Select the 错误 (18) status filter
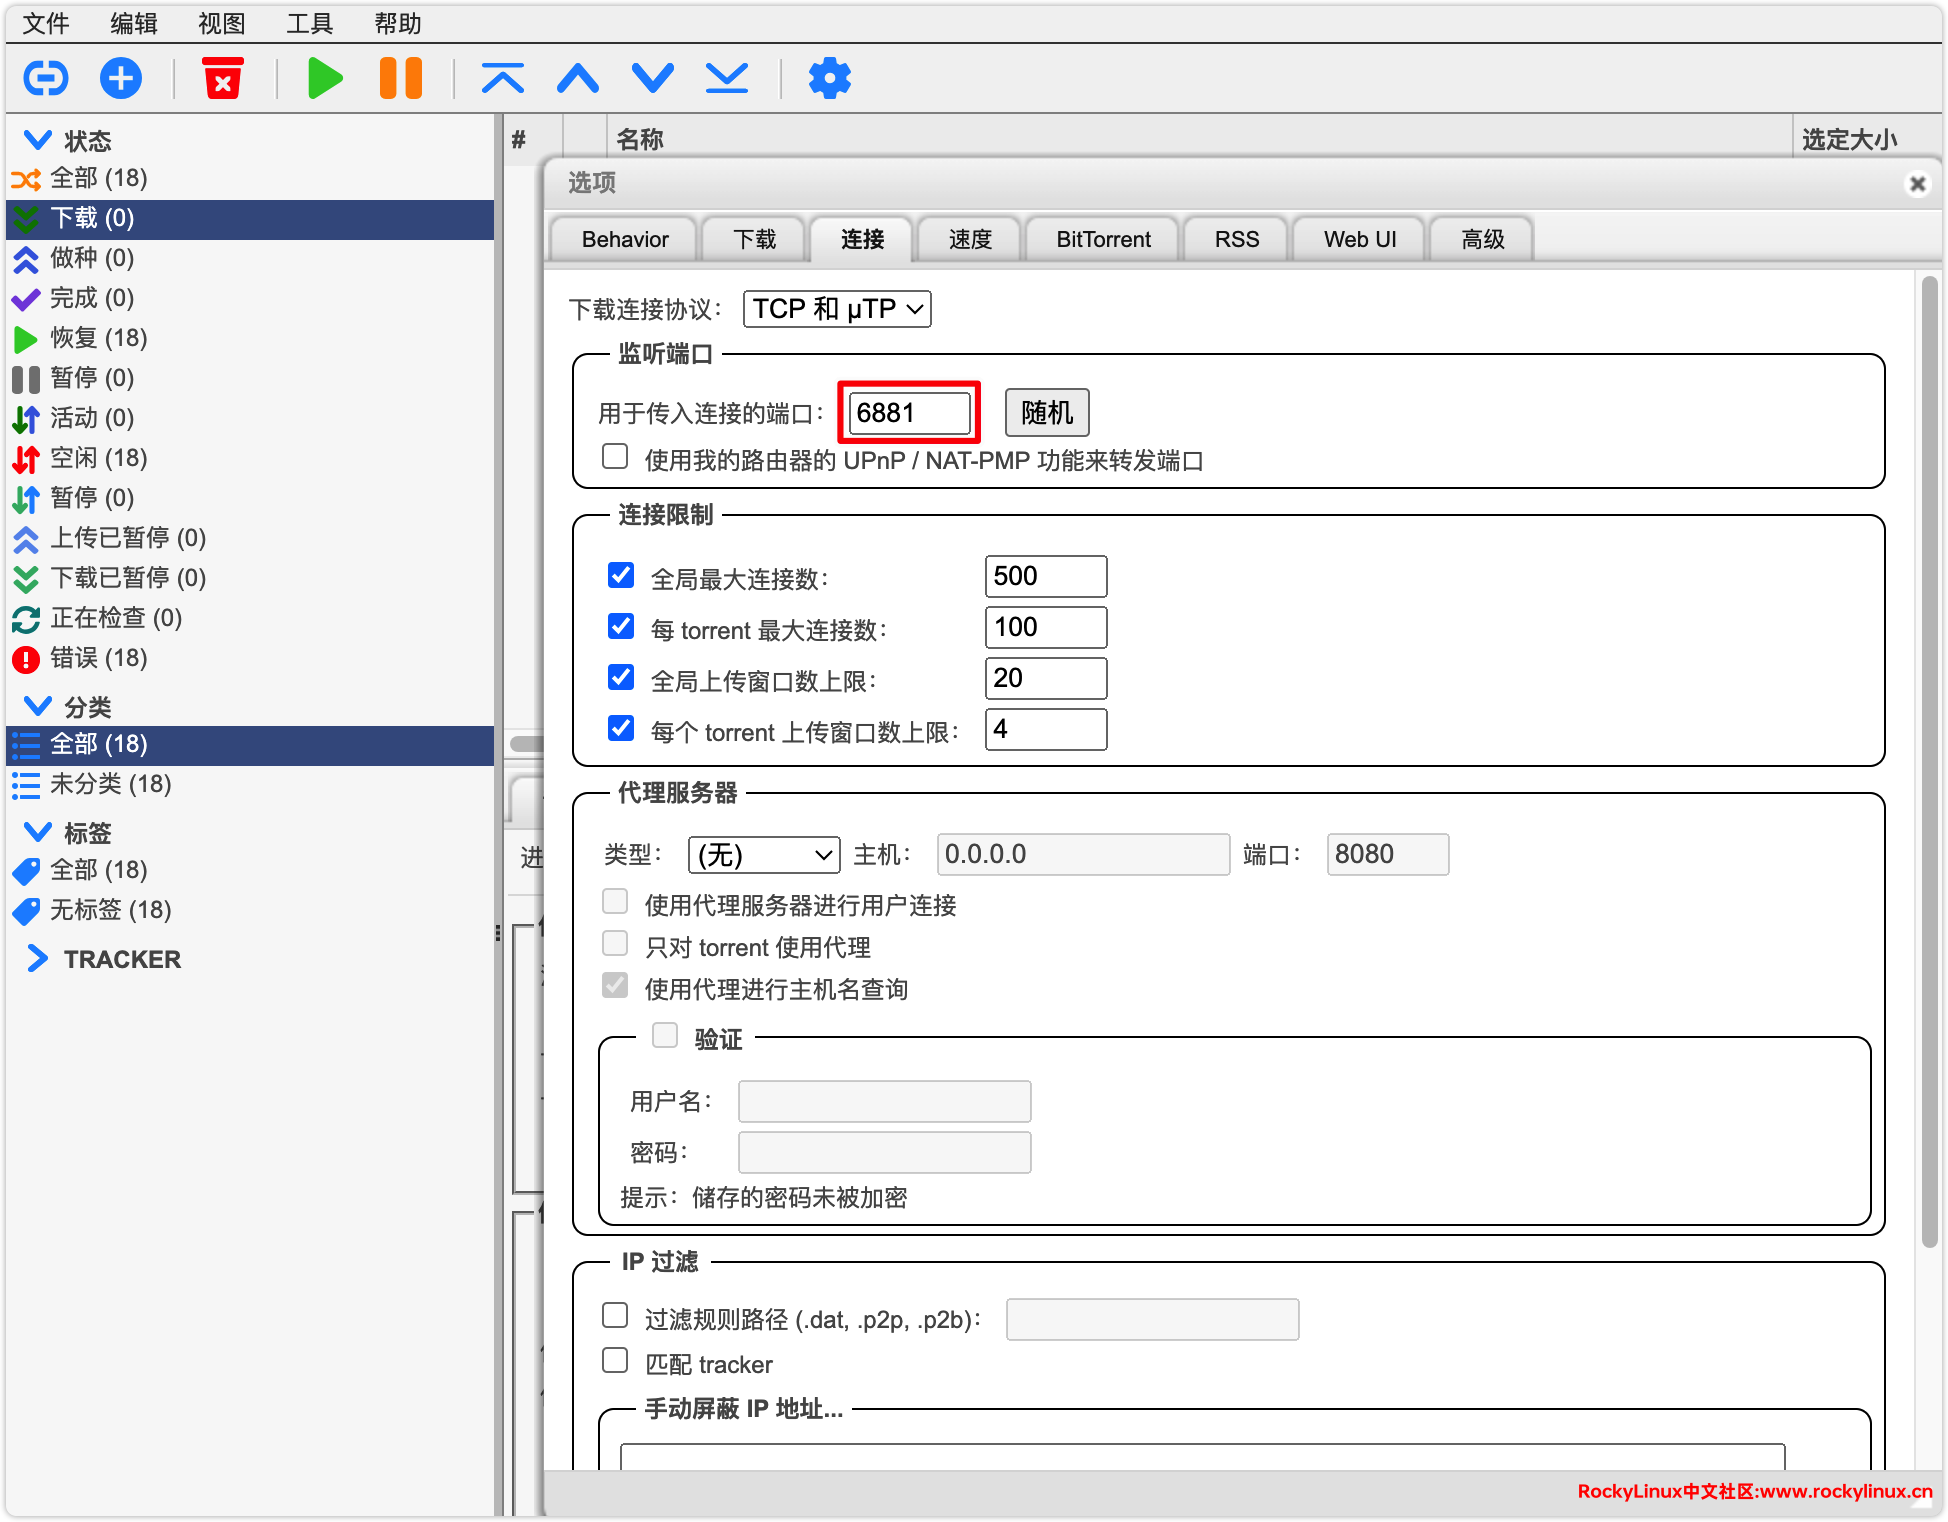 point(98,658)
